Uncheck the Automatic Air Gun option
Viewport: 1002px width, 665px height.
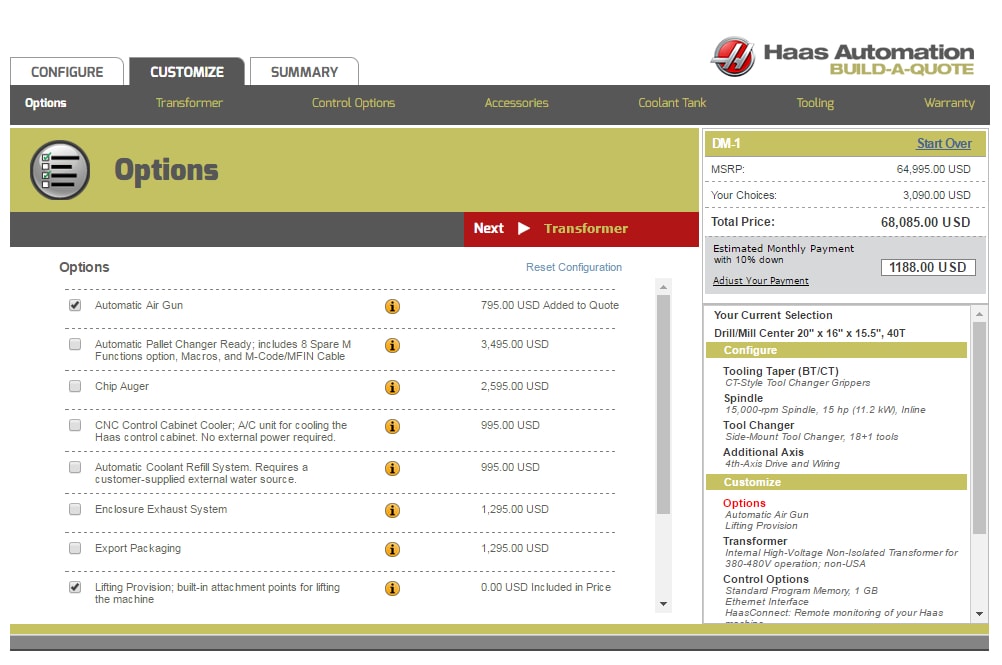click(x=75, y=305)
